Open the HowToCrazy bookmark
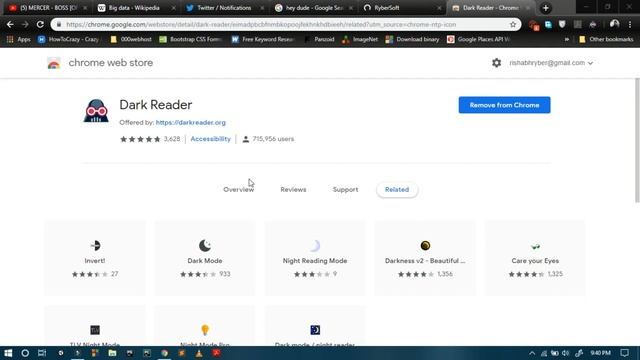Image resolution: width=640 pixels, height=360 pixels. point(69,40)
